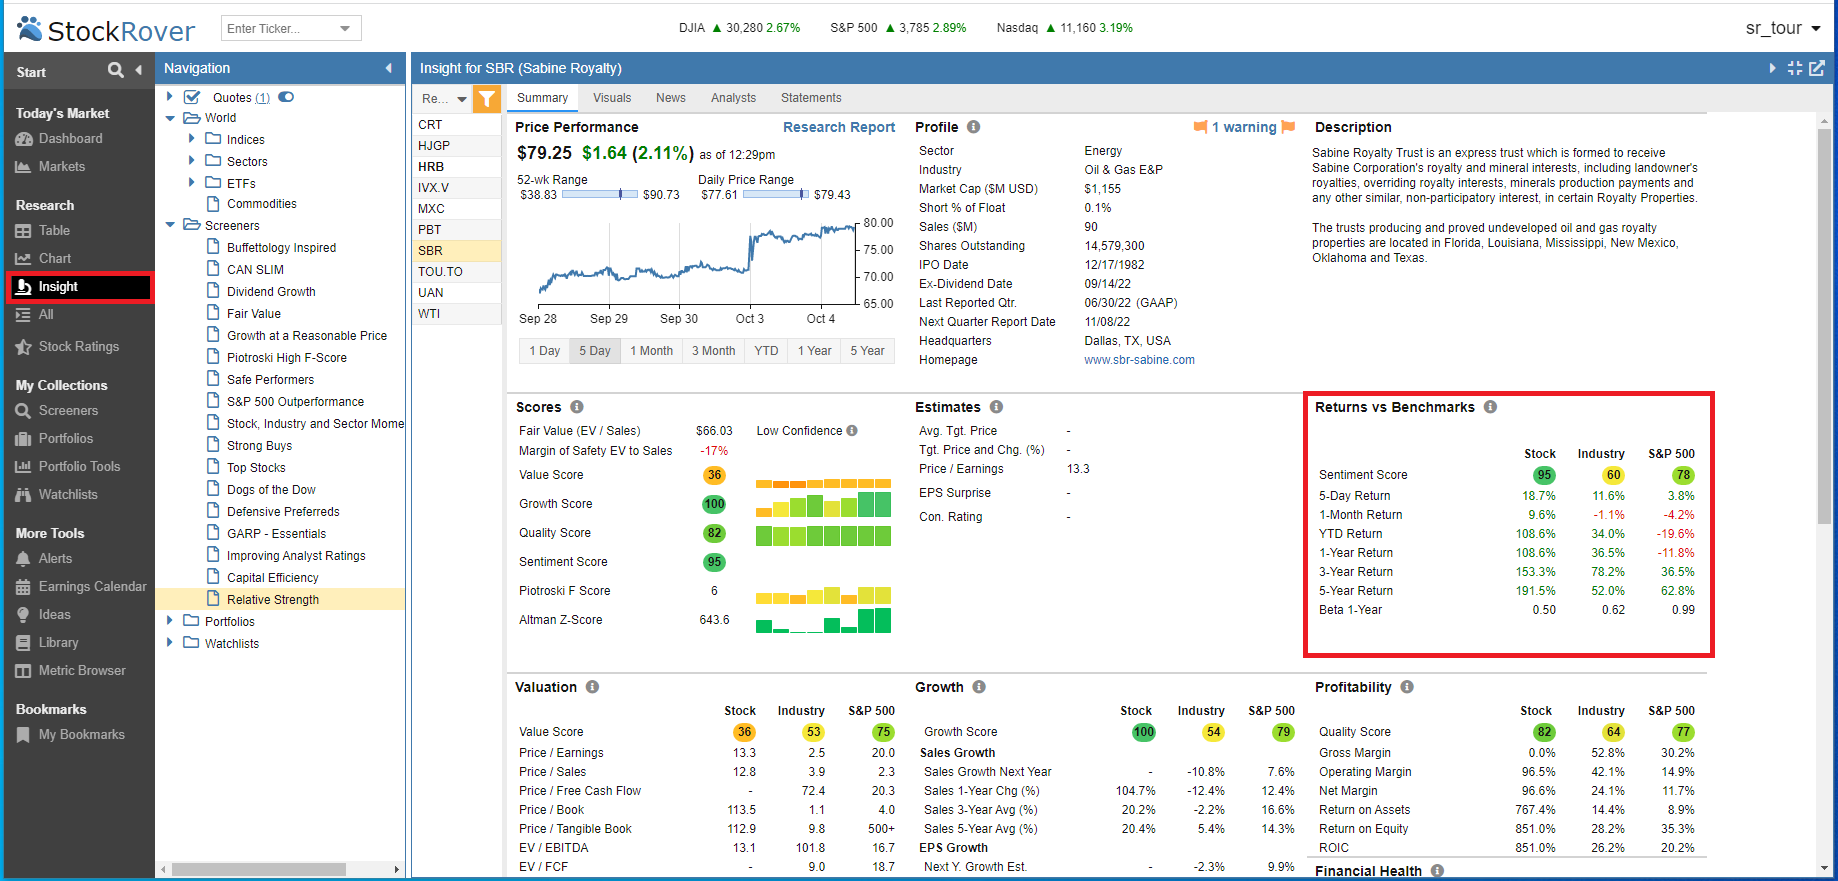Open the Dogs of the Dow screener
This screenshot has width=1838, height=881.
pos(270,490)
